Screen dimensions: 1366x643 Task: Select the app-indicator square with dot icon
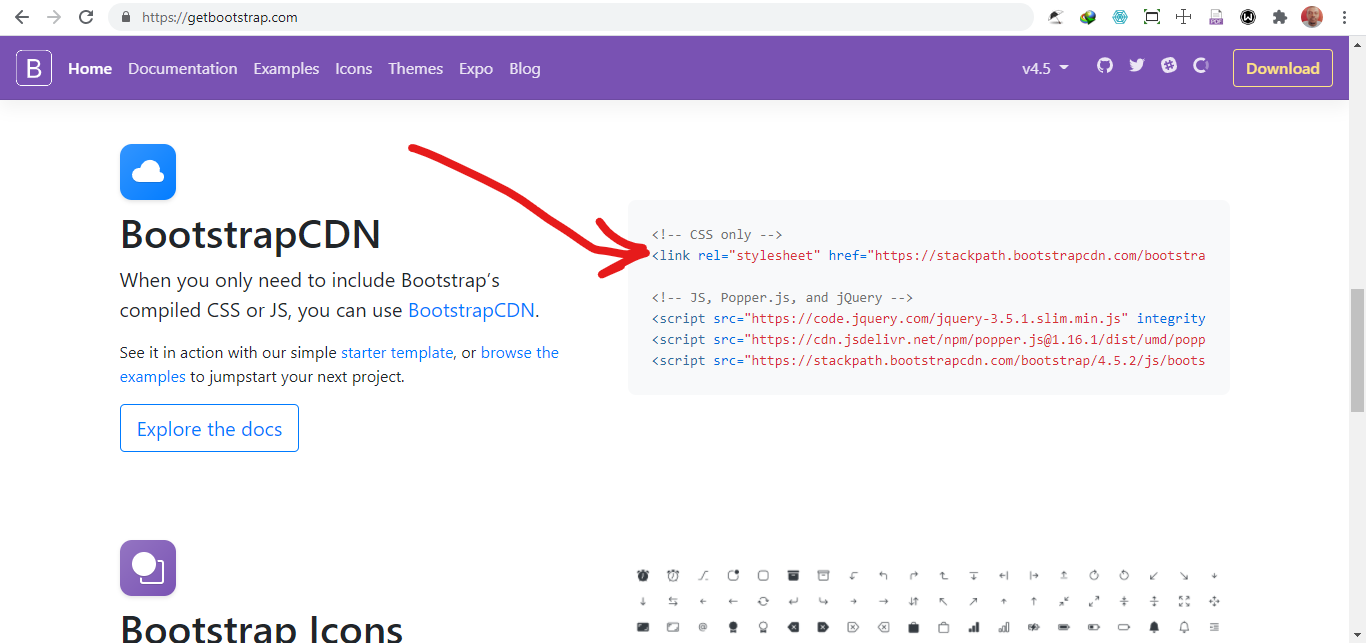point(733,575)
